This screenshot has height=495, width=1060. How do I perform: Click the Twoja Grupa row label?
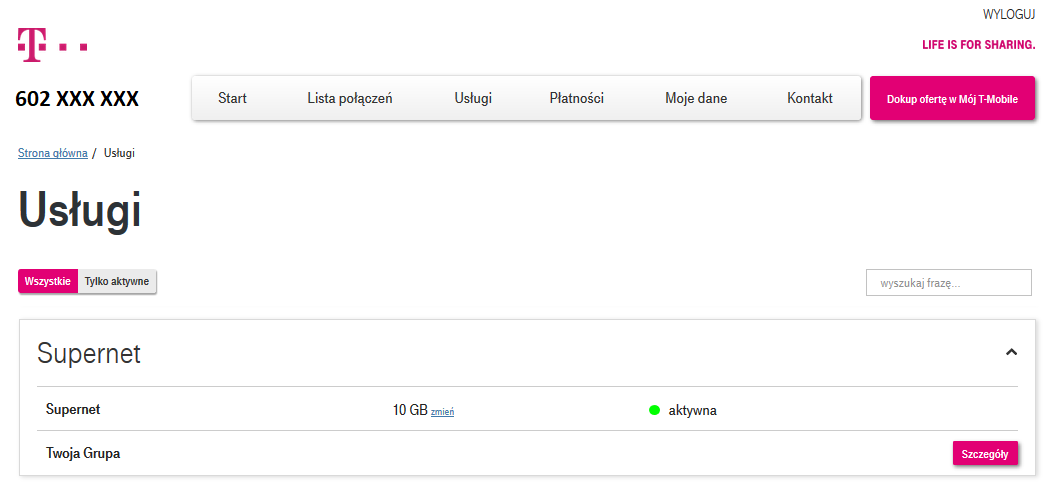tap(83, 453)
